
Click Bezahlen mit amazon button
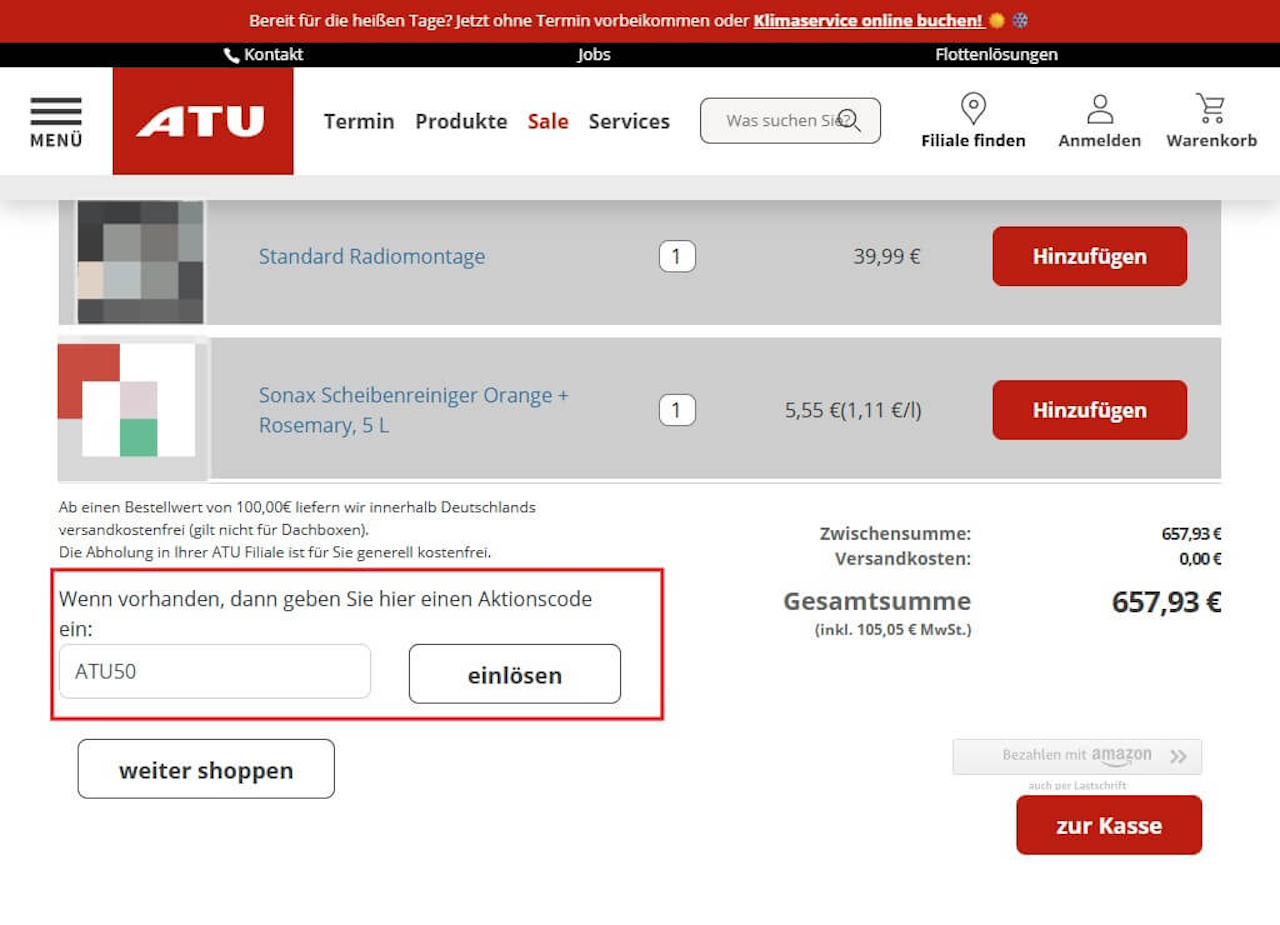pyautogui.click(x=1077, y=756)
